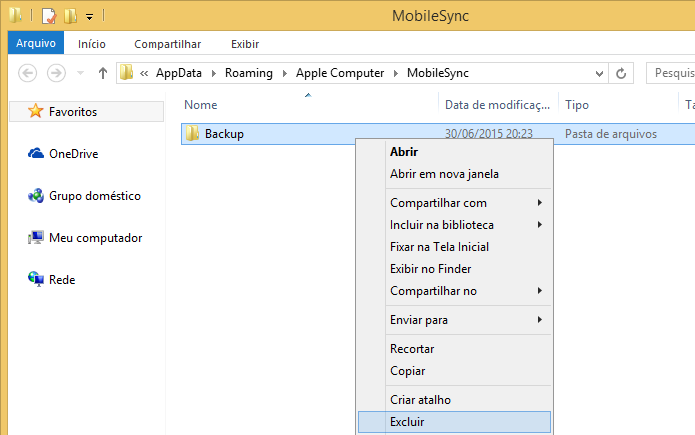Choose Excluir from the context menu
The image size is (695, 435).
[454, 422]
